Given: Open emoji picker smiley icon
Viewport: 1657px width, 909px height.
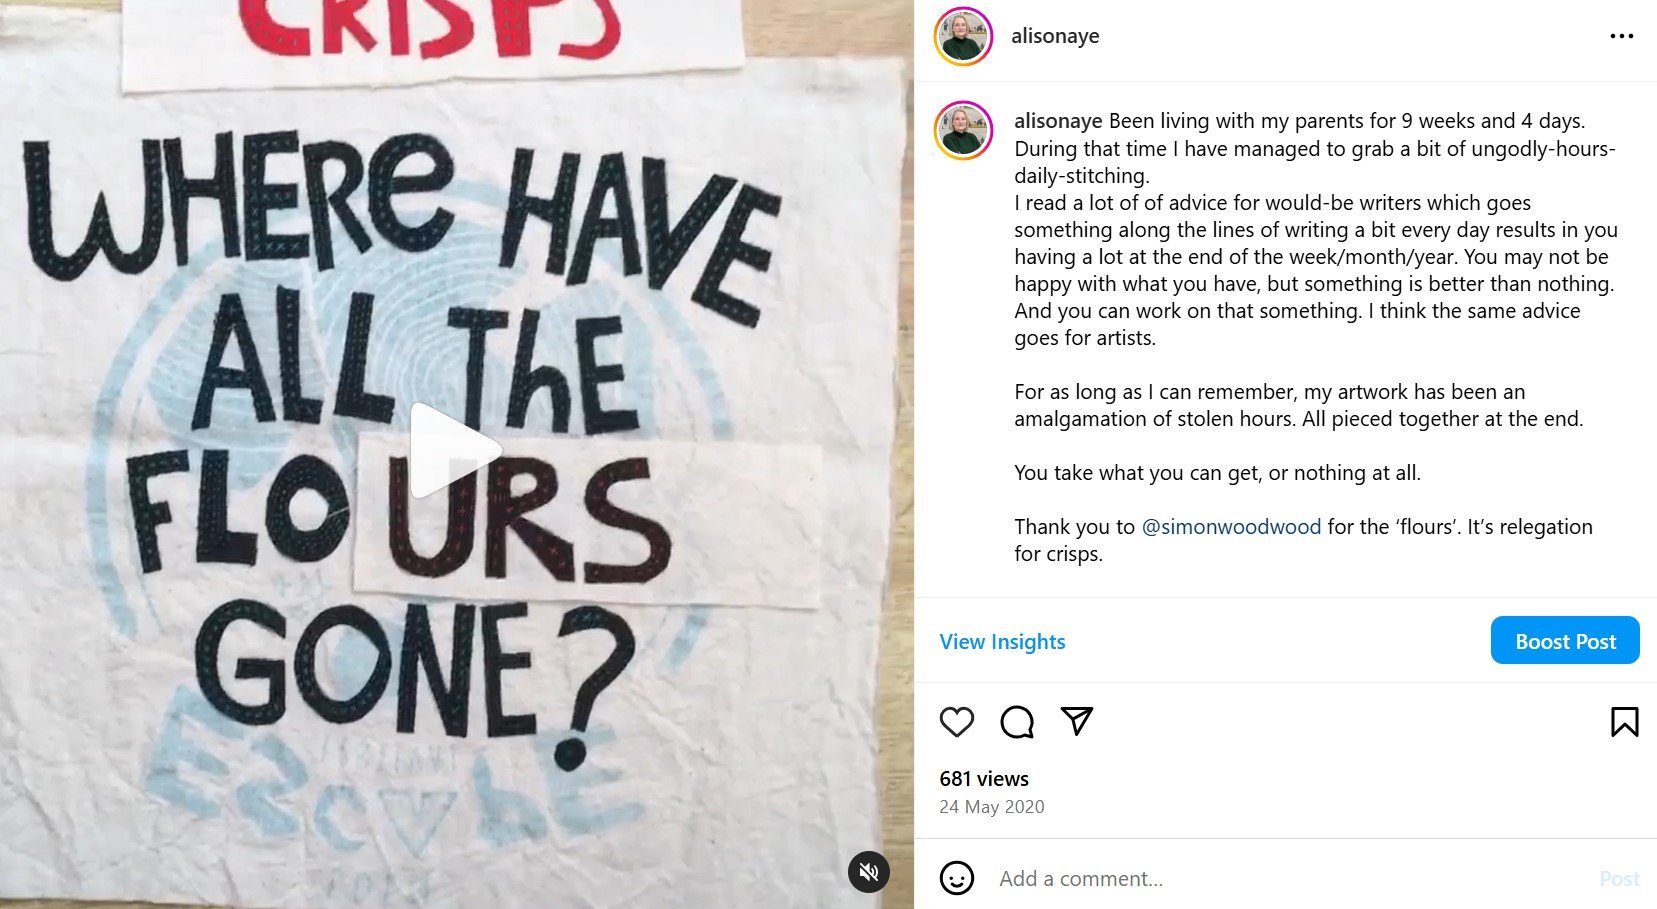Looking at the screenshot, I should [957, 878].
